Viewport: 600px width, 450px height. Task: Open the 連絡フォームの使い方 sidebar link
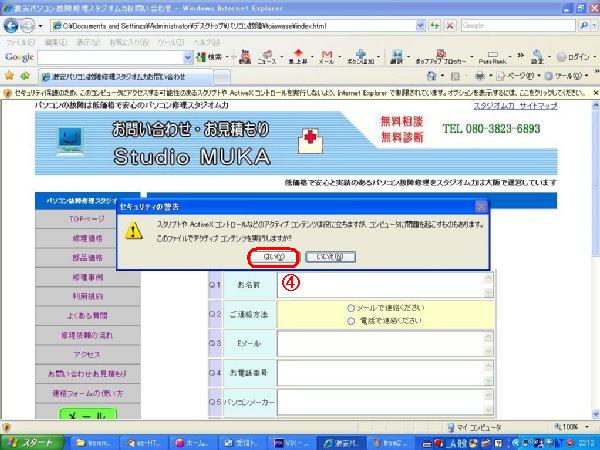tap(88, 393)
